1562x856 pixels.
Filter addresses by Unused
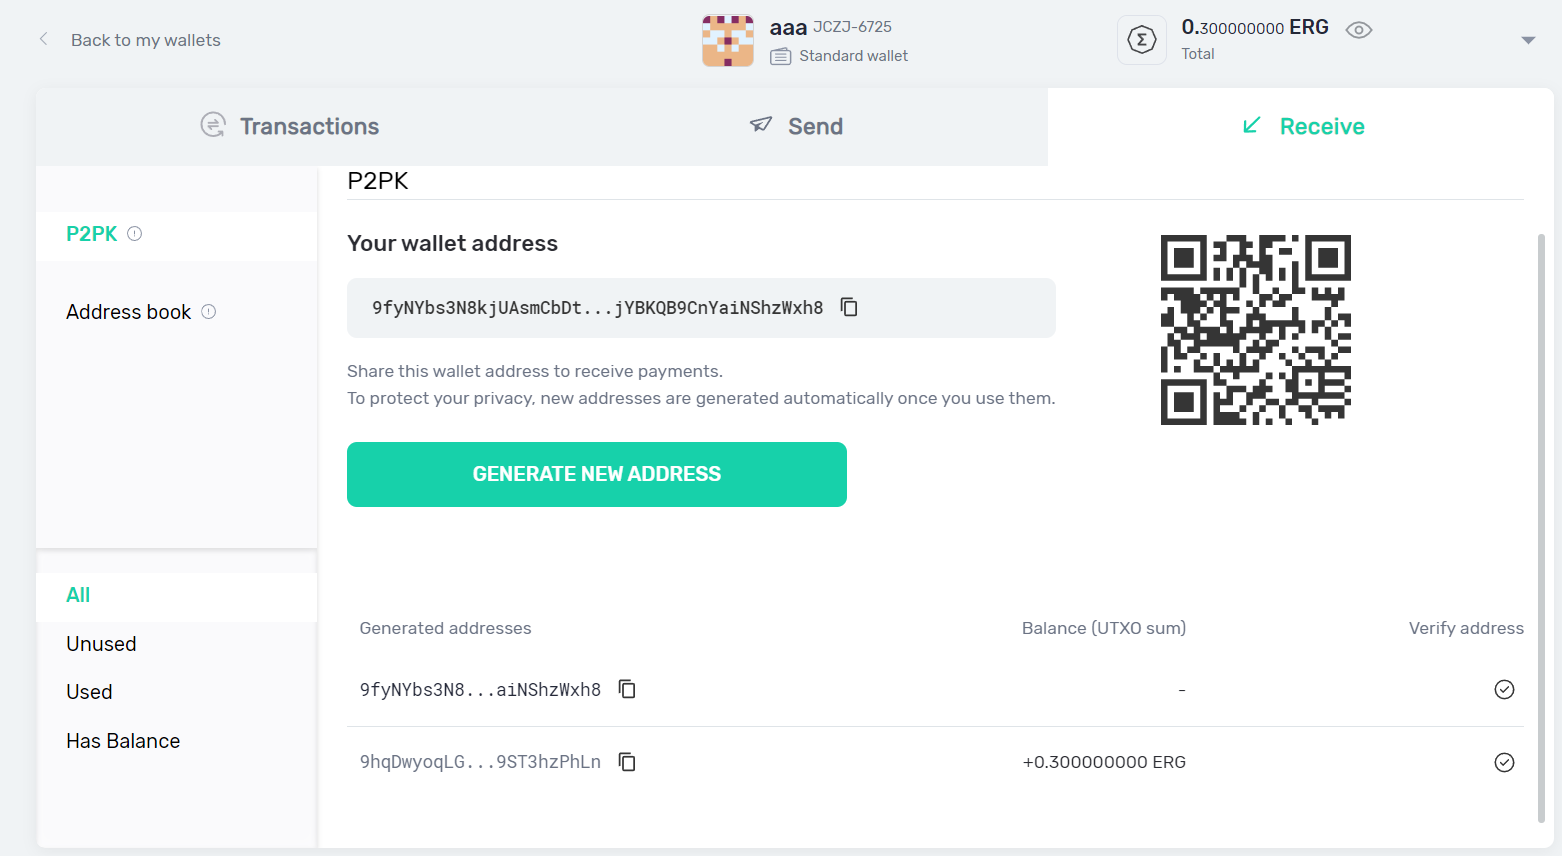(x=101, y=644)
